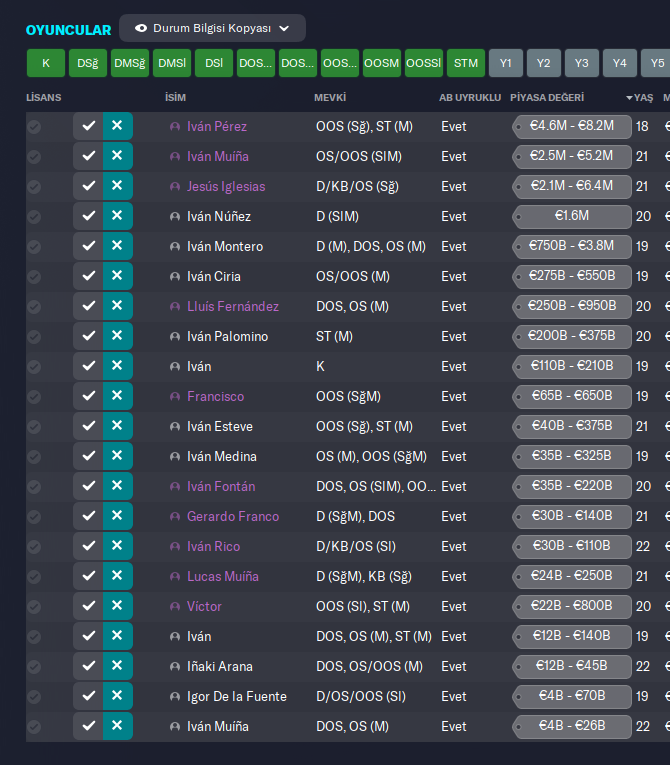Click the X button for Iván Núñez
This screenshot has width=670, height=765.
tap(118, 216)
